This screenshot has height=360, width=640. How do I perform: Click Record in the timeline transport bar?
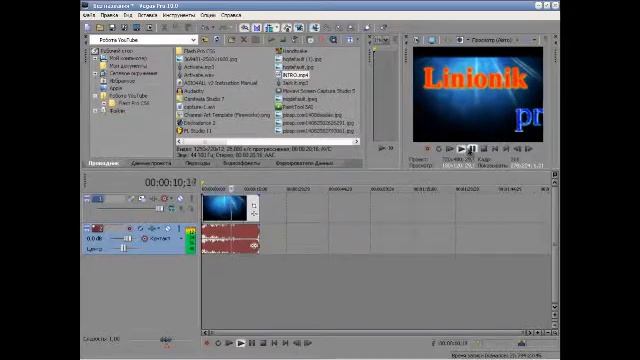point(207,343)
